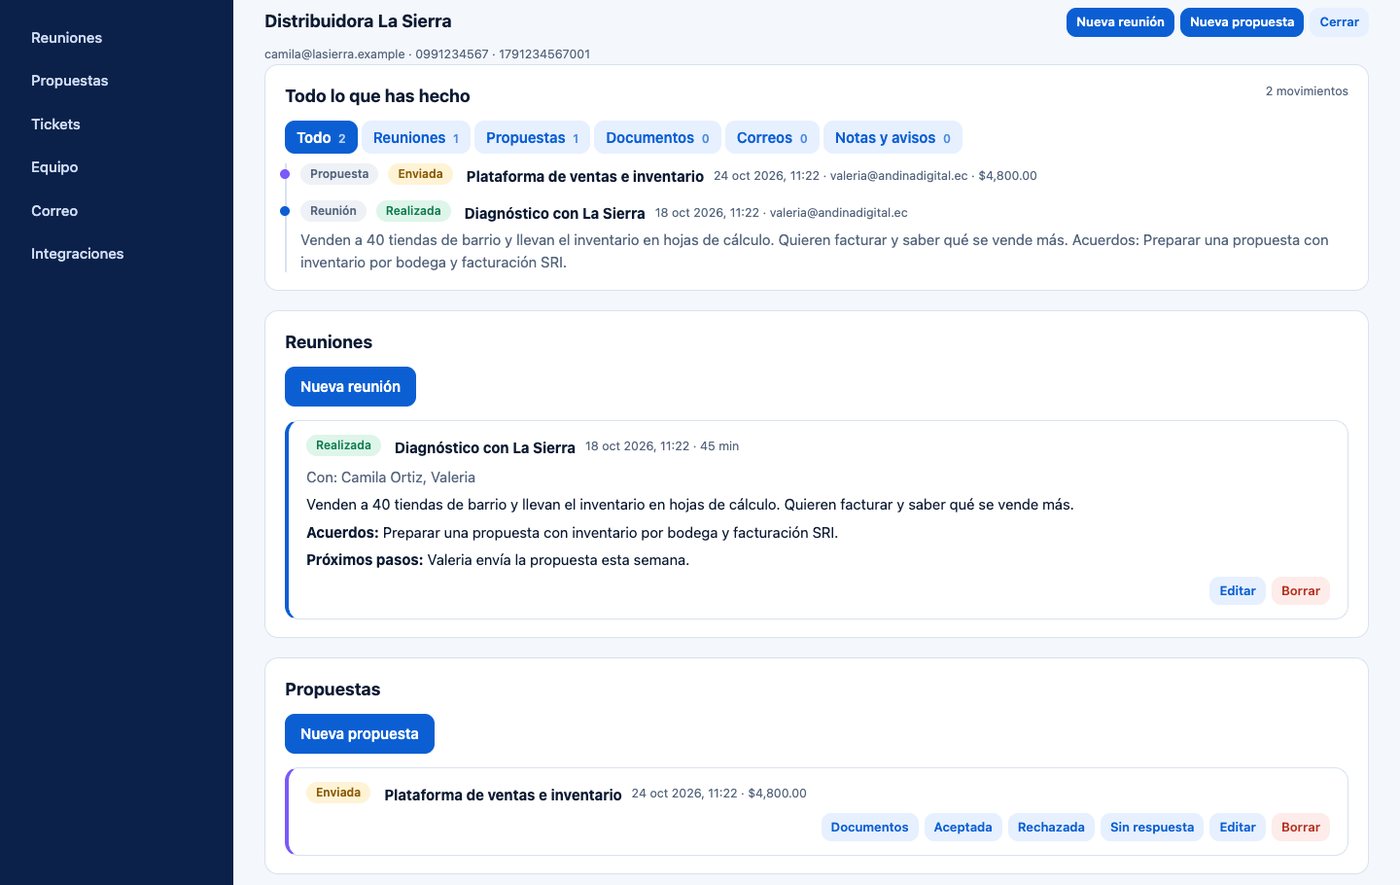
Task: Switch to the Notas y avisos tab
Action: 893,138
